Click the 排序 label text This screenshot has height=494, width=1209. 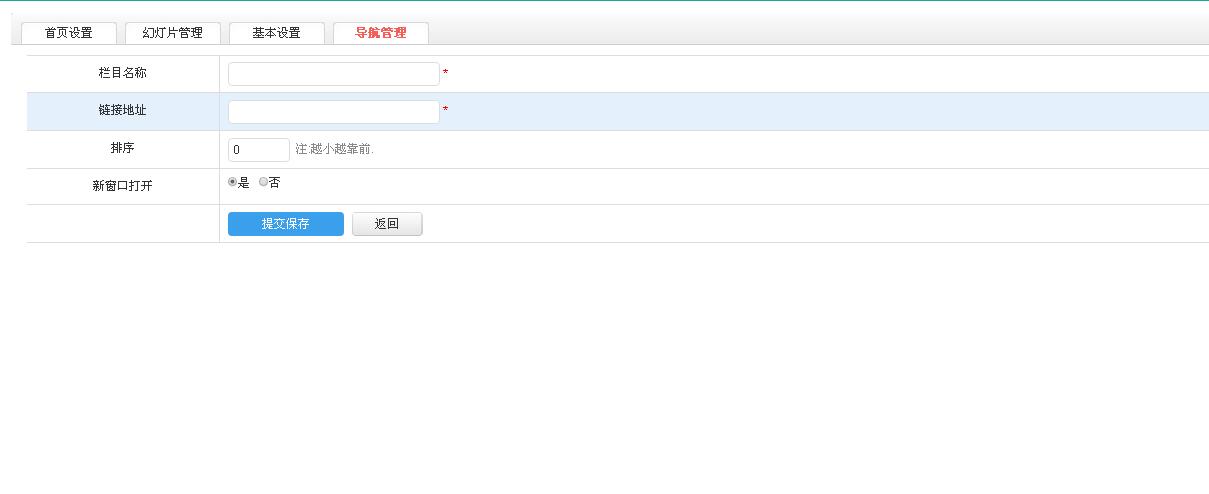pyautogui.click(x=123, y=148)
